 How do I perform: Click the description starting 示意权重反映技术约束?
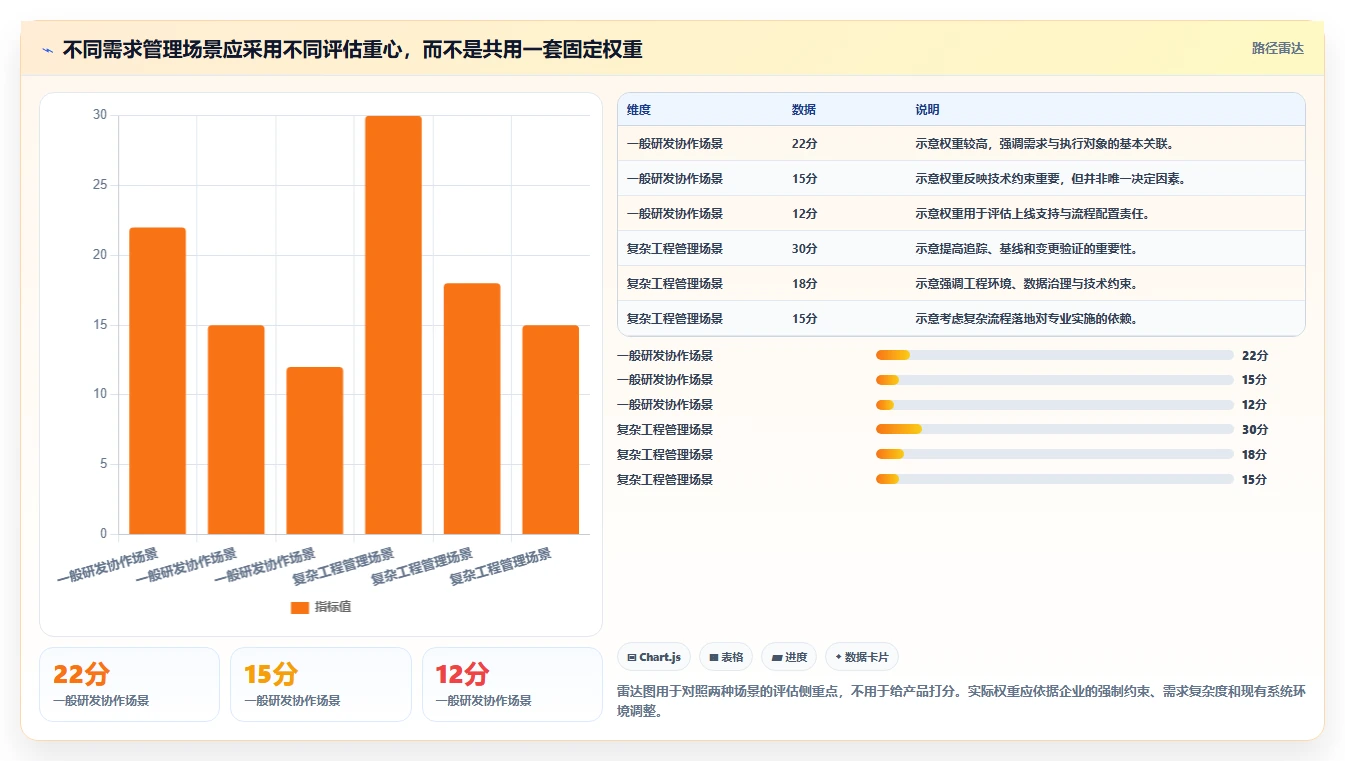(1051, 179)
